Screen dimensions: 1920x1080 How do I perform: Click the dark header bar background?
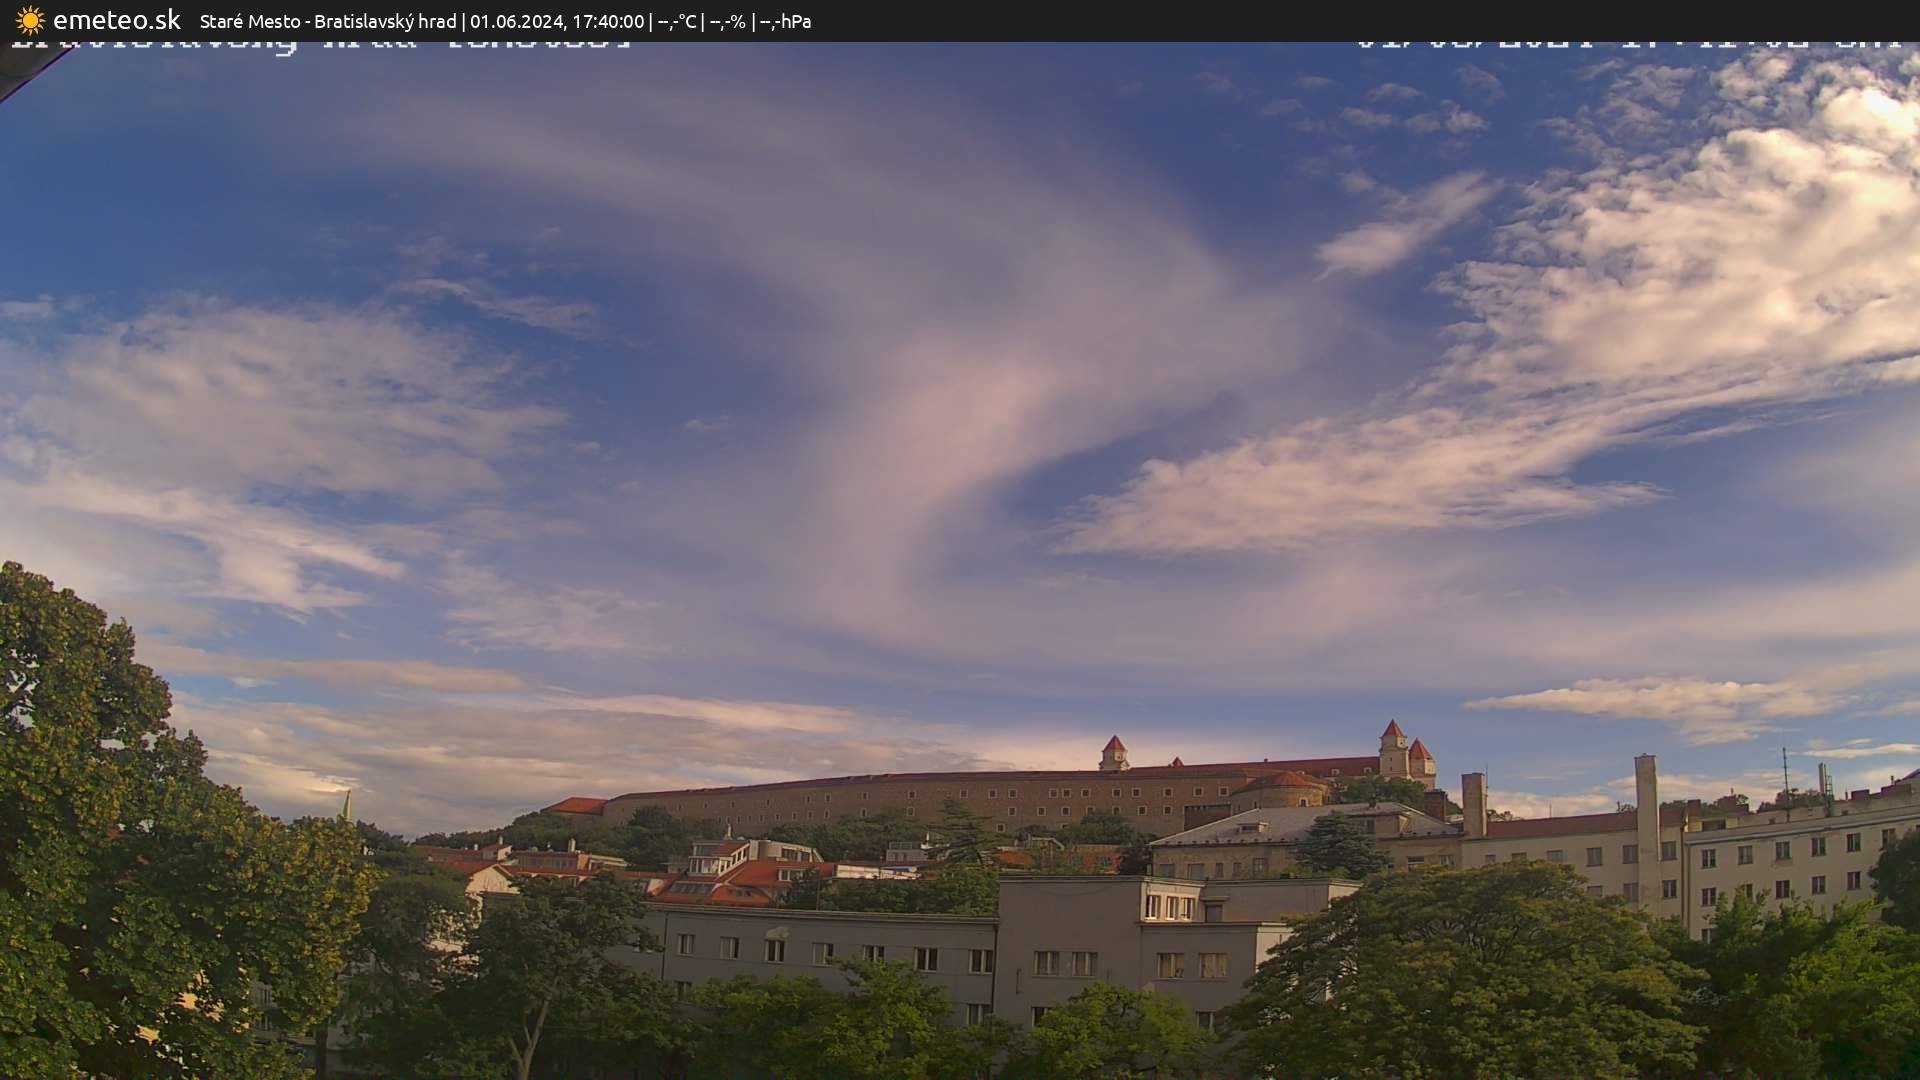click(1200, 20)
